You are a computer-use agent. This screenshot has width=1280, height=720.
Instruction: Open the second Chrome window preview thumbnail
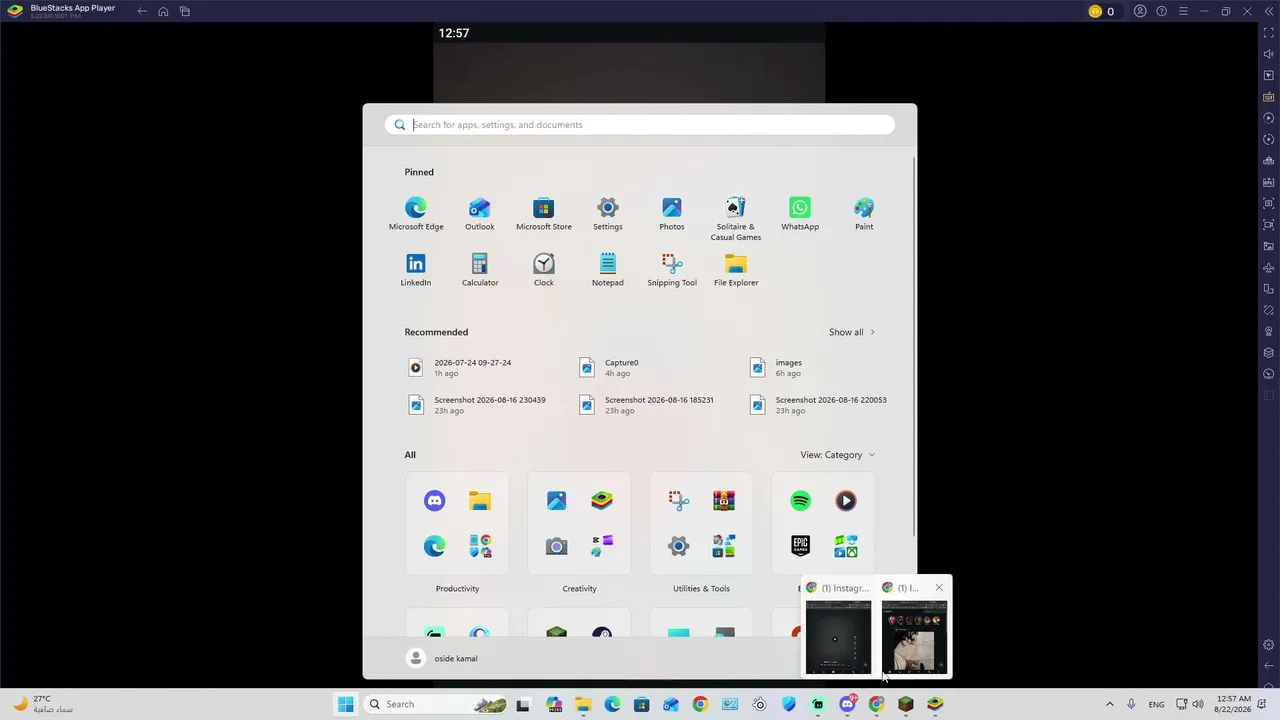pos(914,636)
